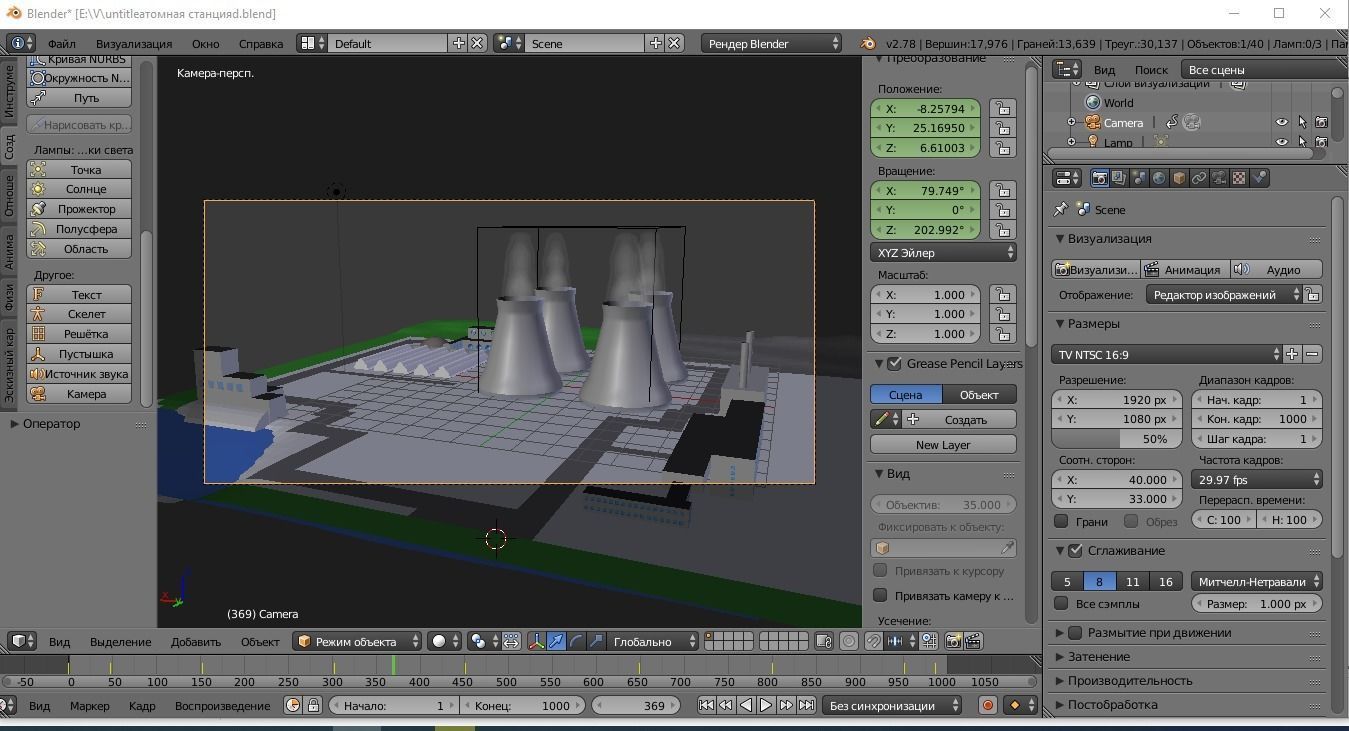Expand the Shading (Затенение) panel
The width and height of the screenshot is (1349, 731).
coord(1098,657)
